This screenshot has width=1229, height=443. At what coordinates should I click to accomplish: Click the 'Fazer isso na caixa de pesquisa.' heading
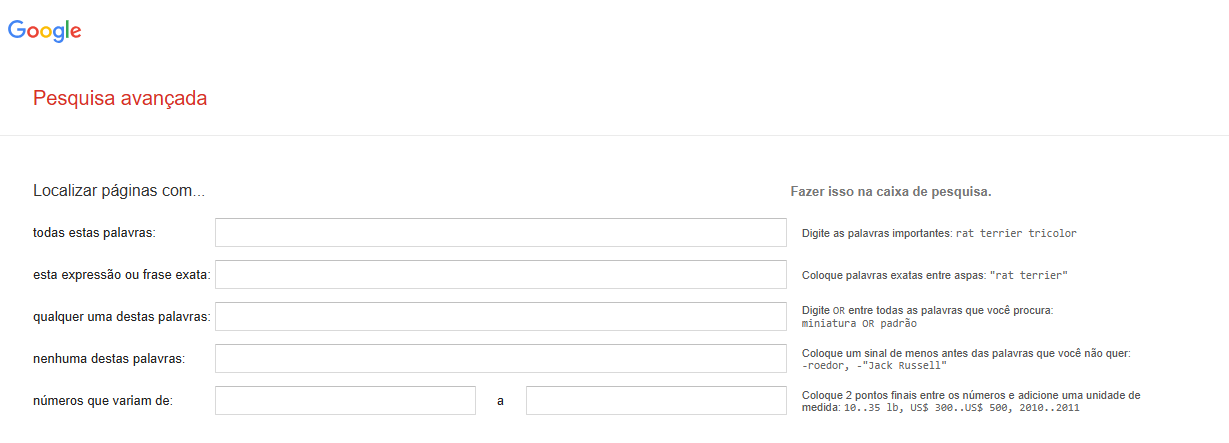point(890,191)
